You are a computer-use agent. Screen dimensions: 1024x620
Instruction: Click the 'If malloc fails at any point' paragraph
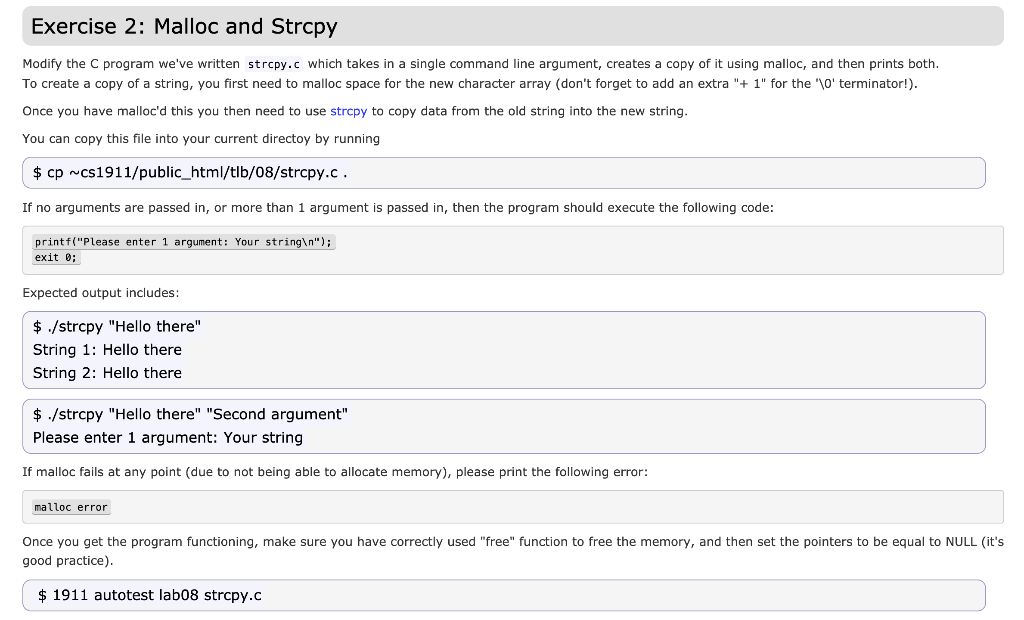coord(335,472)
